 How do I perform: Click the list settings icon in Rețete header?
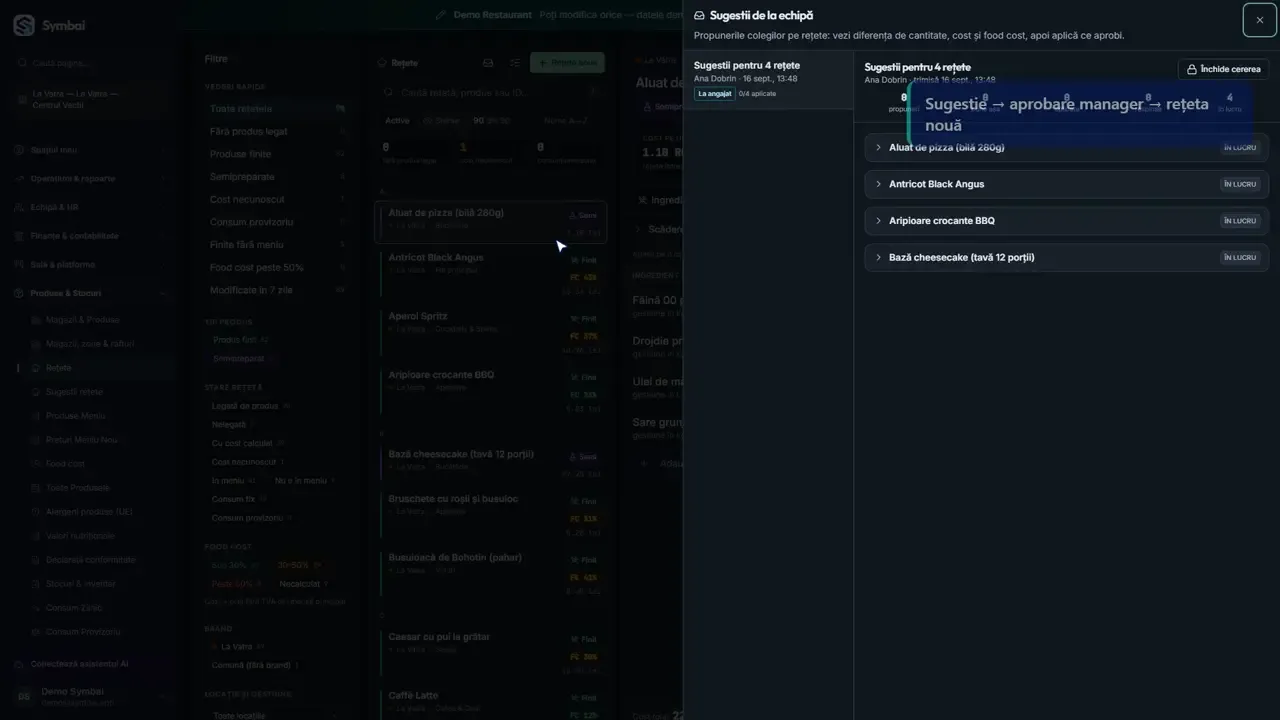[x=515, y=63]
